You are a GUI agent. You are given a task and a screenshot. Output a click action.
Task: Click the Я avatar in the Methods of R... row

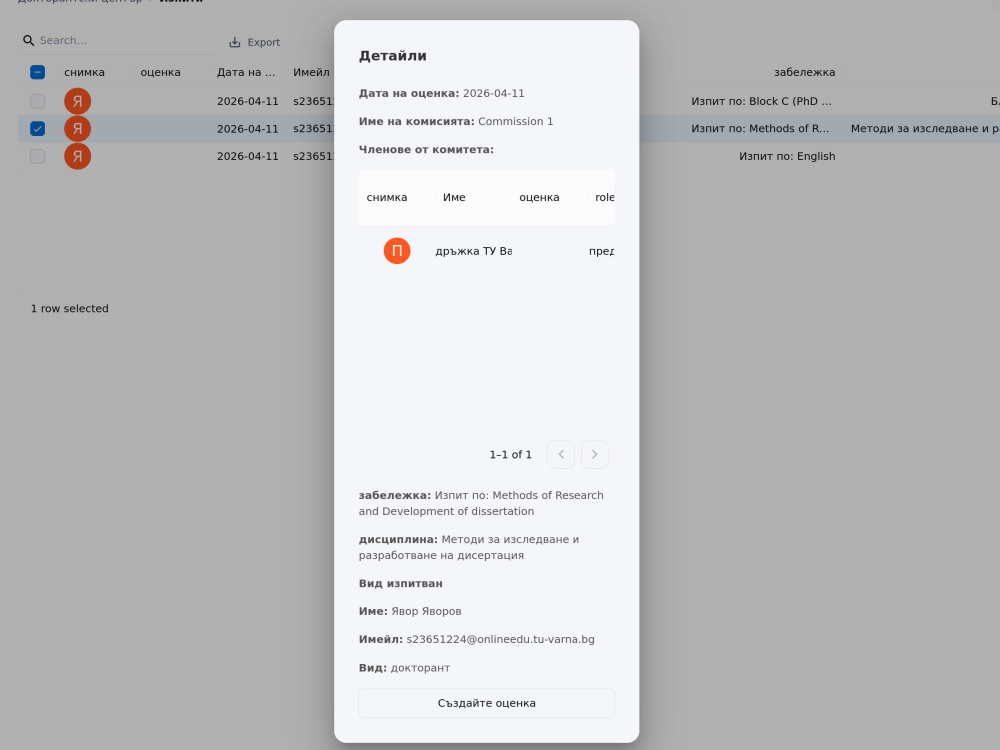point(77,128)
